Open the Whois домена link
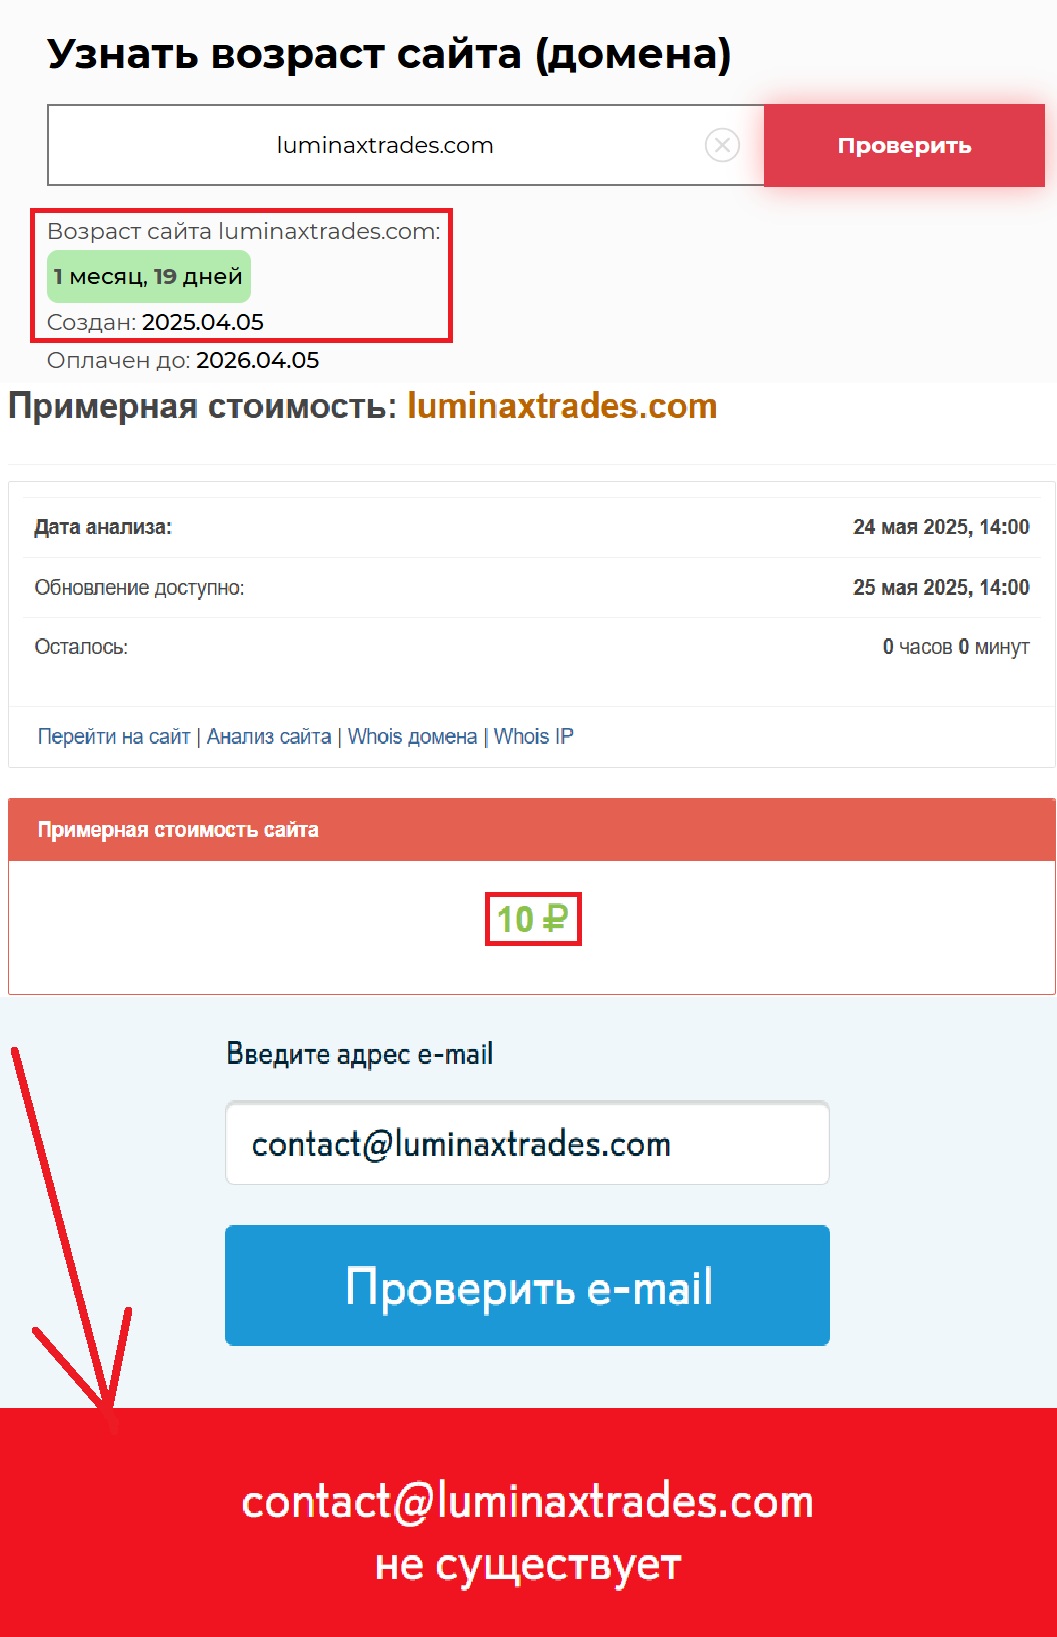1057x1637 pixels. tap(412, 737)
